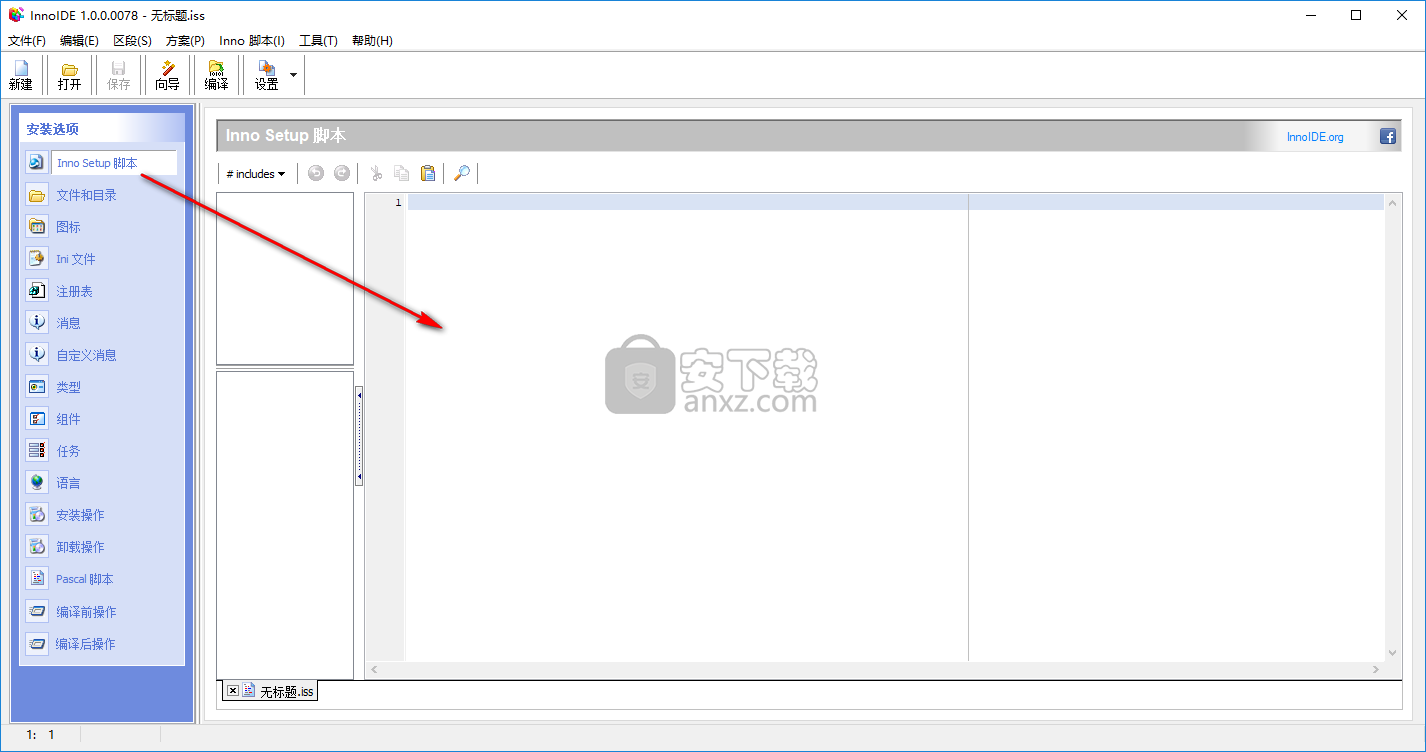Image resolution: width=1426 pixels, height=752 pixels.
Task: Click the 编译后操作 label in sidebar
Action: coord(86,643)
